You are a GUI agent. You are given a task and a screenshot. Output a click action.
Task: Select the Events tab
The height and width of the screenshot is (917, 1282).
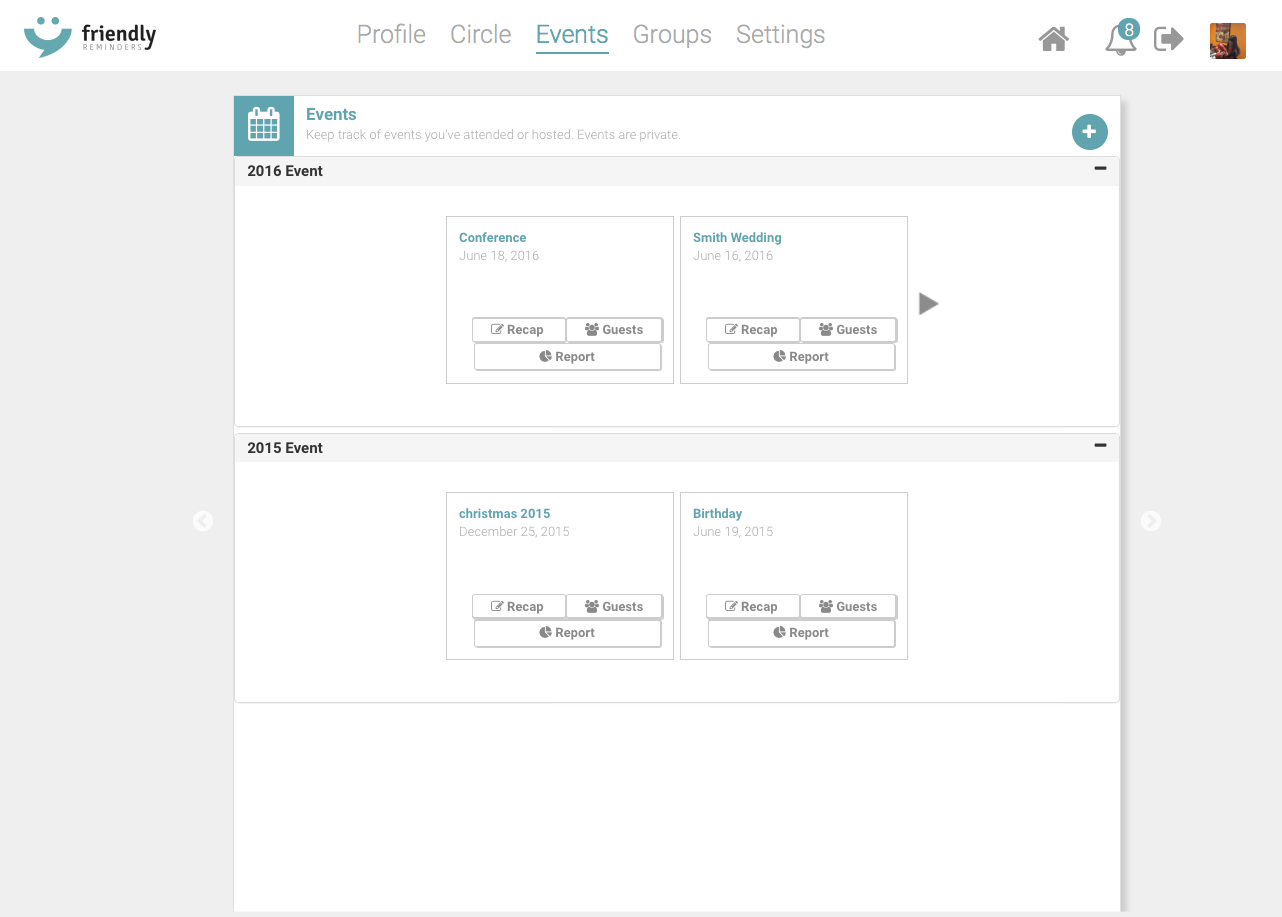coord(572,35)
